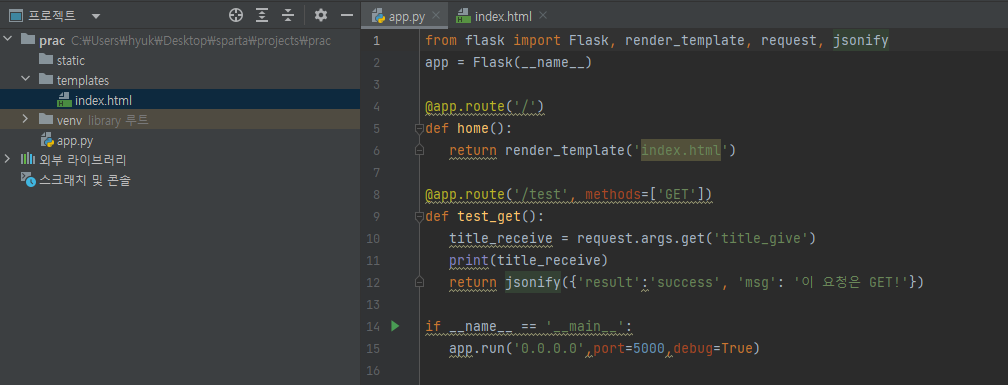Click the 'title_give' string on line 10
The image size is (1008, 385).
pyautogui.click(x=760, y=238)
